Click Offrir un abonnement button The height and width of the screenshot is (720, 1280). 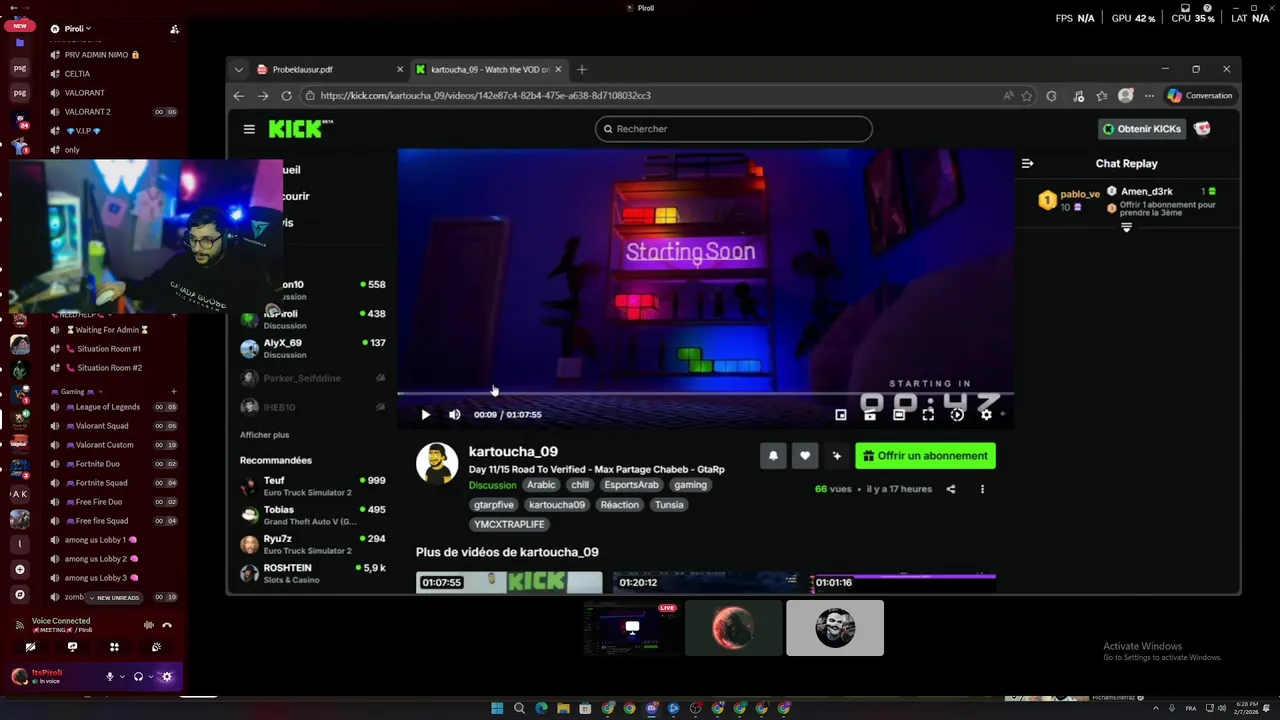(x=925, y=456)
